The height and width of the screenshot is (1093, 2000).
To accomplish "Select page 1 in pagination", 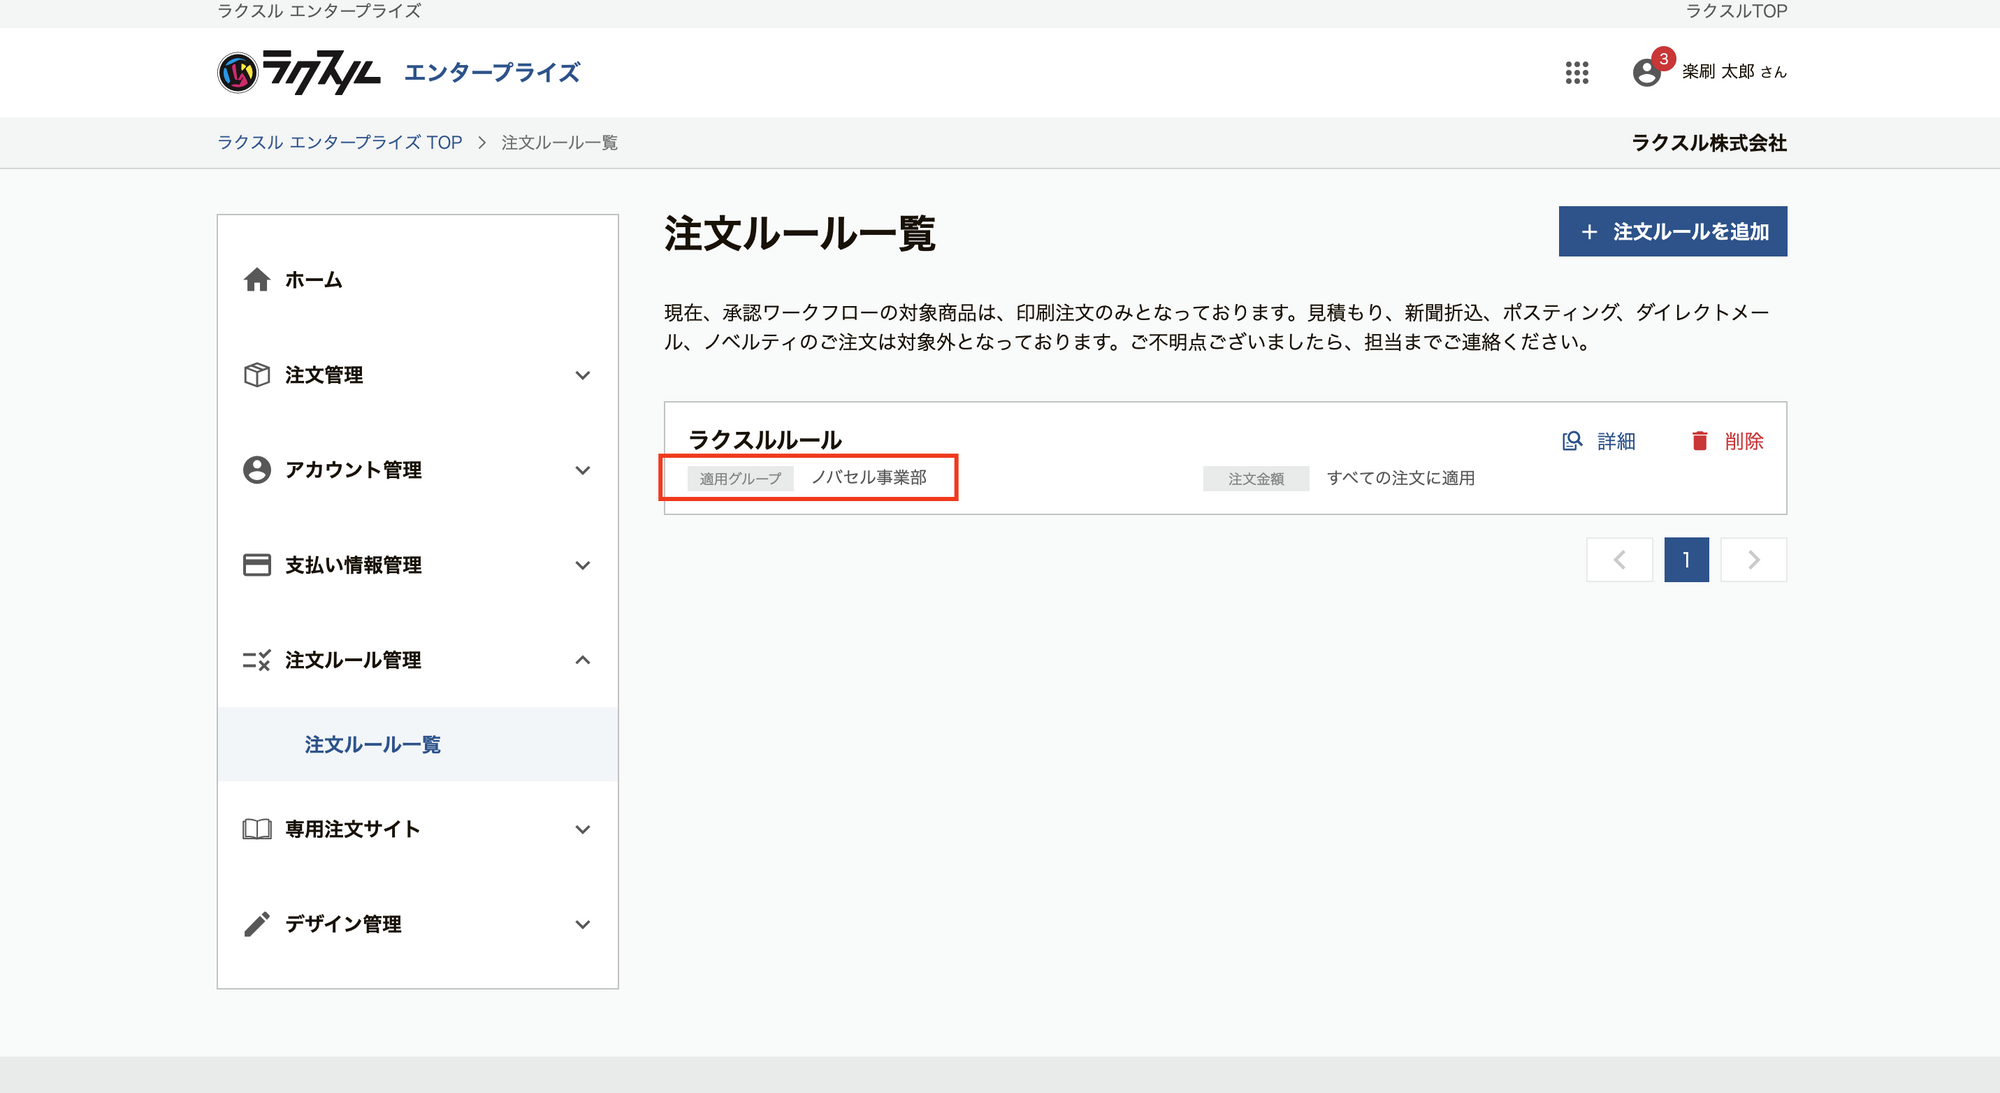I will (x=1686, y=560).
